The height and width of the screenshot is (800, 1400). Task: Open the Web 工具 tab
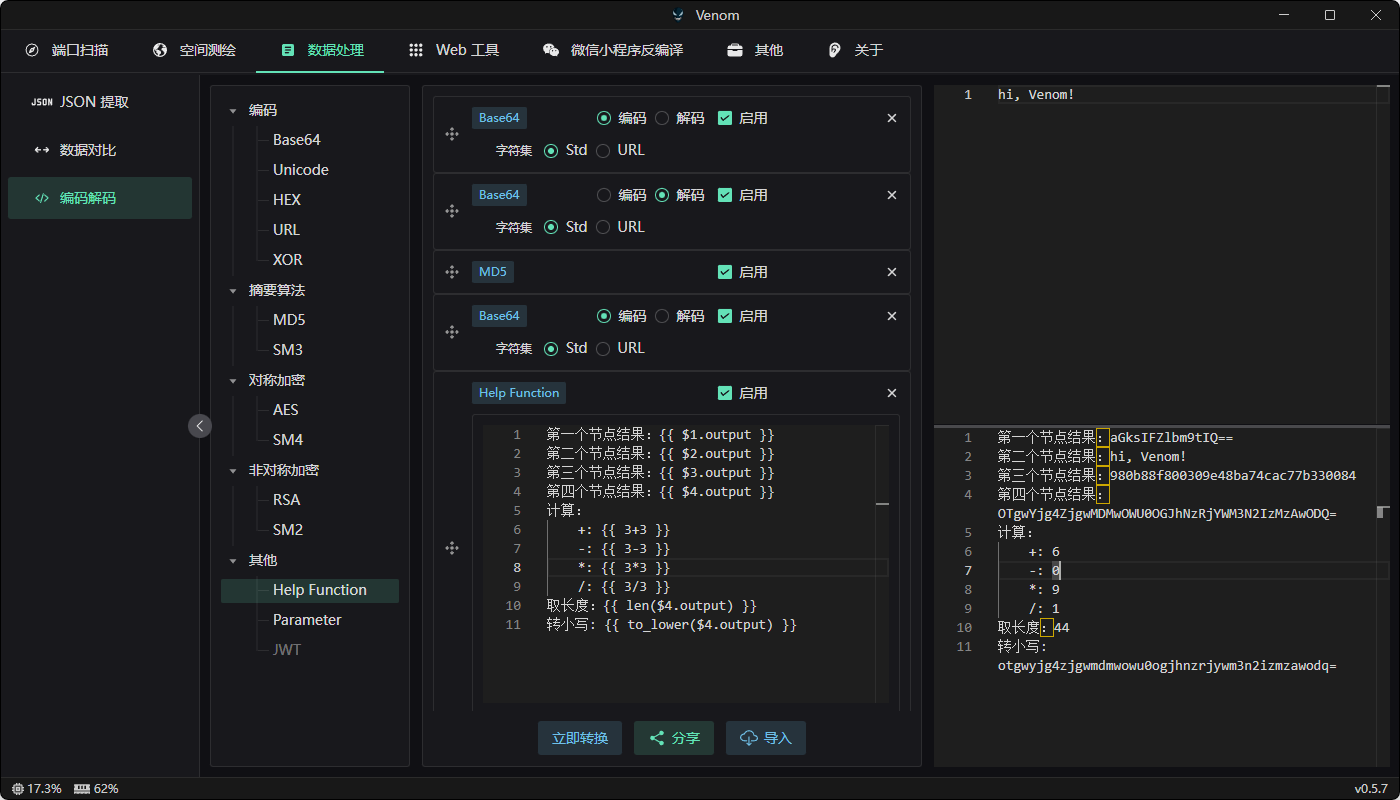[x=452, y=50]
